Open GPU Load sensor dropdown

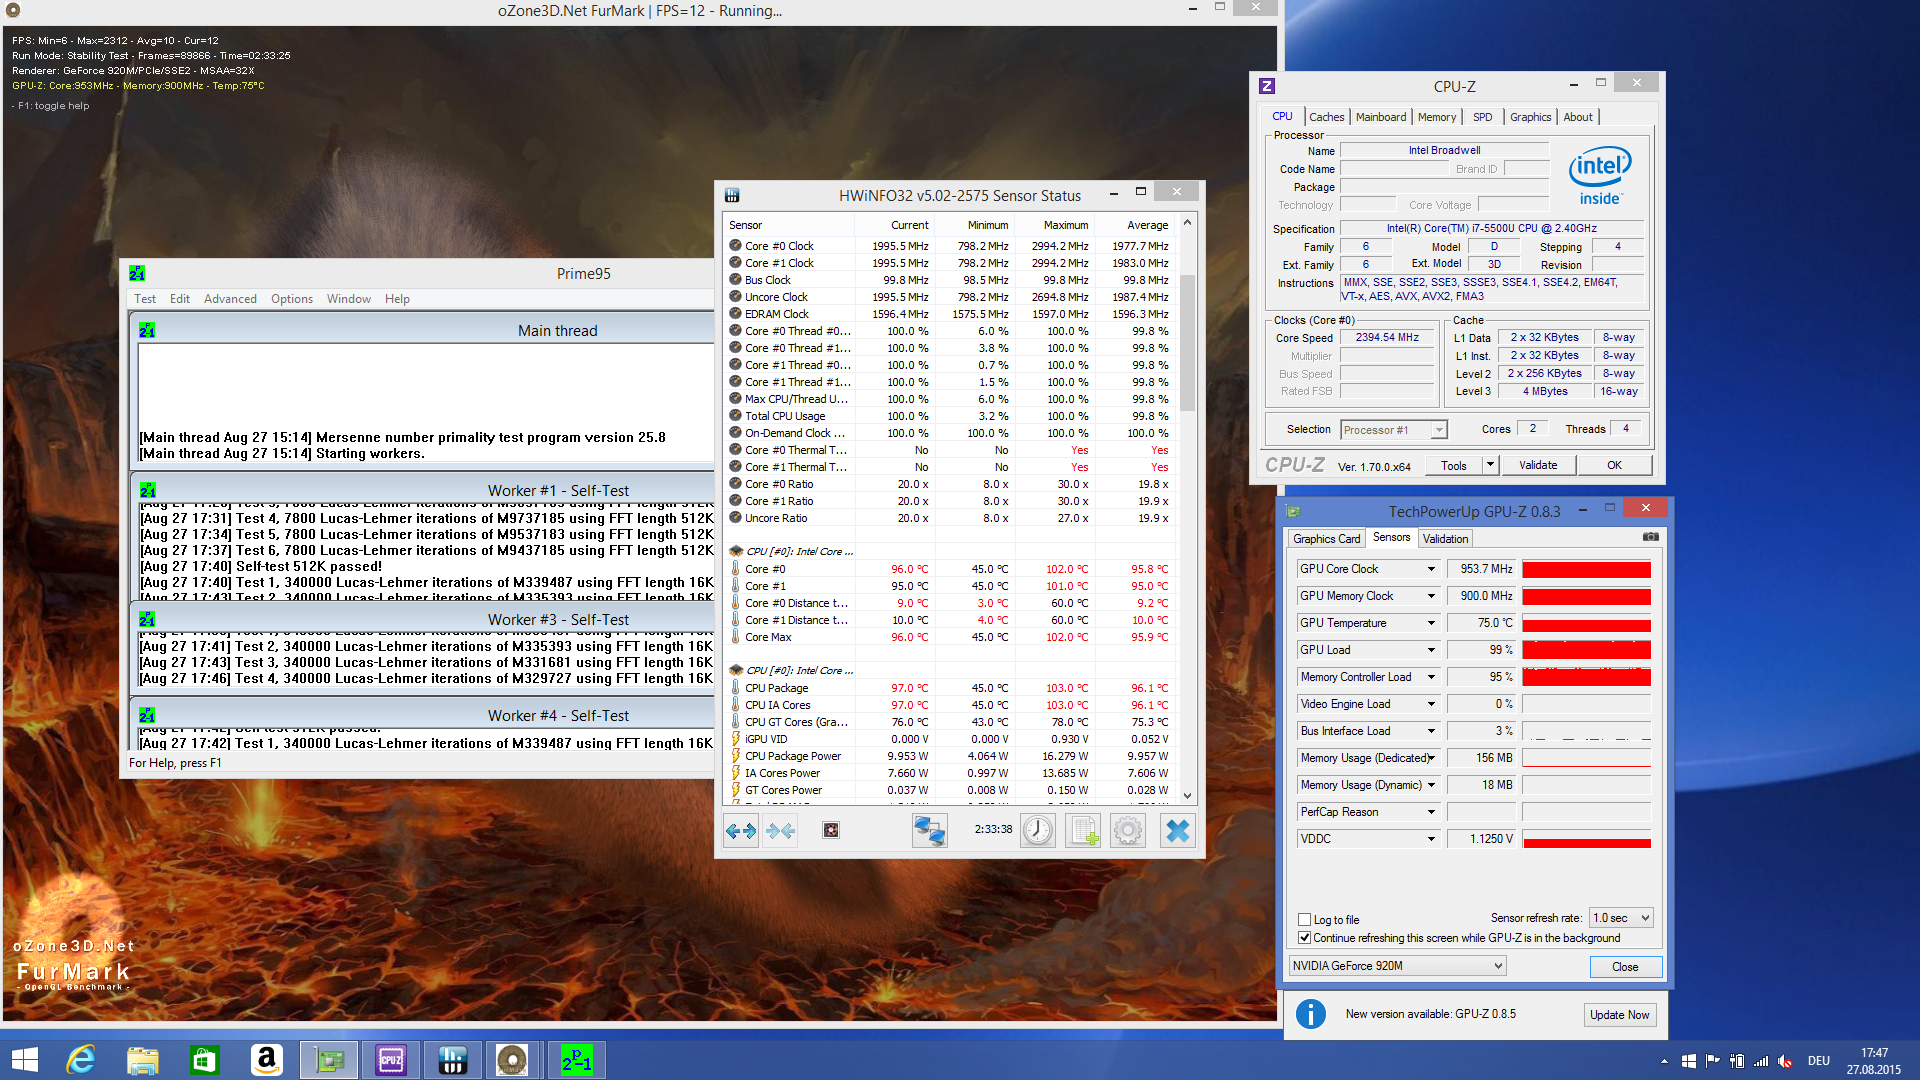pos(1431,650)
